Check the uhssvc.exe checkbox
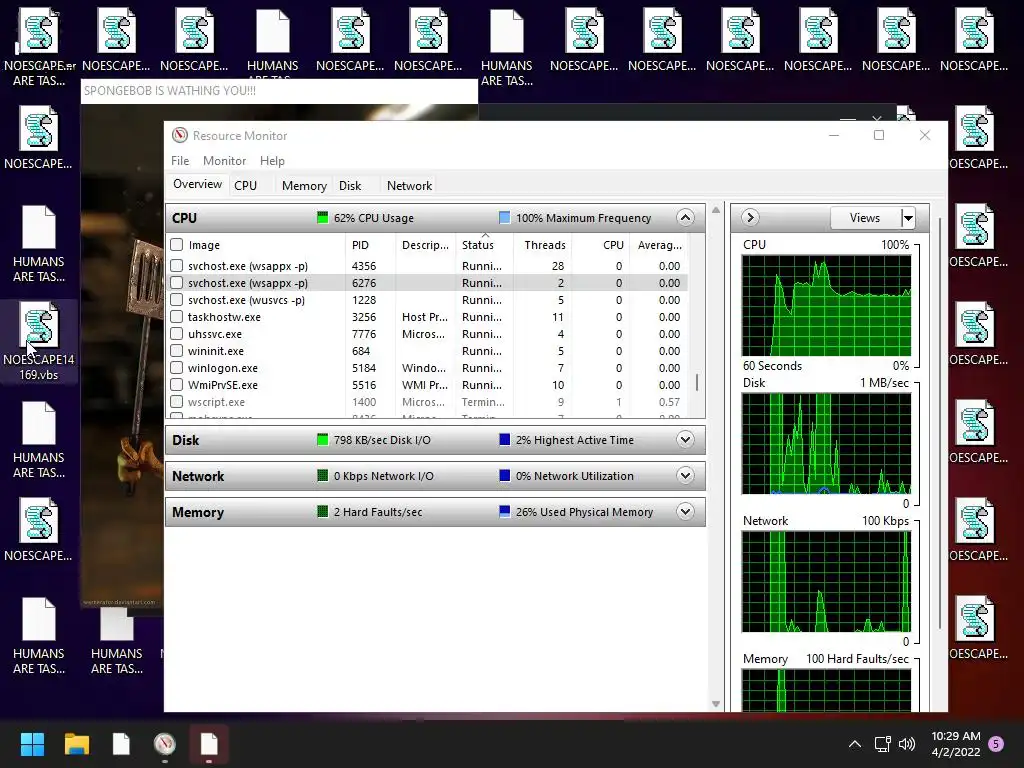1024x768 pixels. [176, 334]
